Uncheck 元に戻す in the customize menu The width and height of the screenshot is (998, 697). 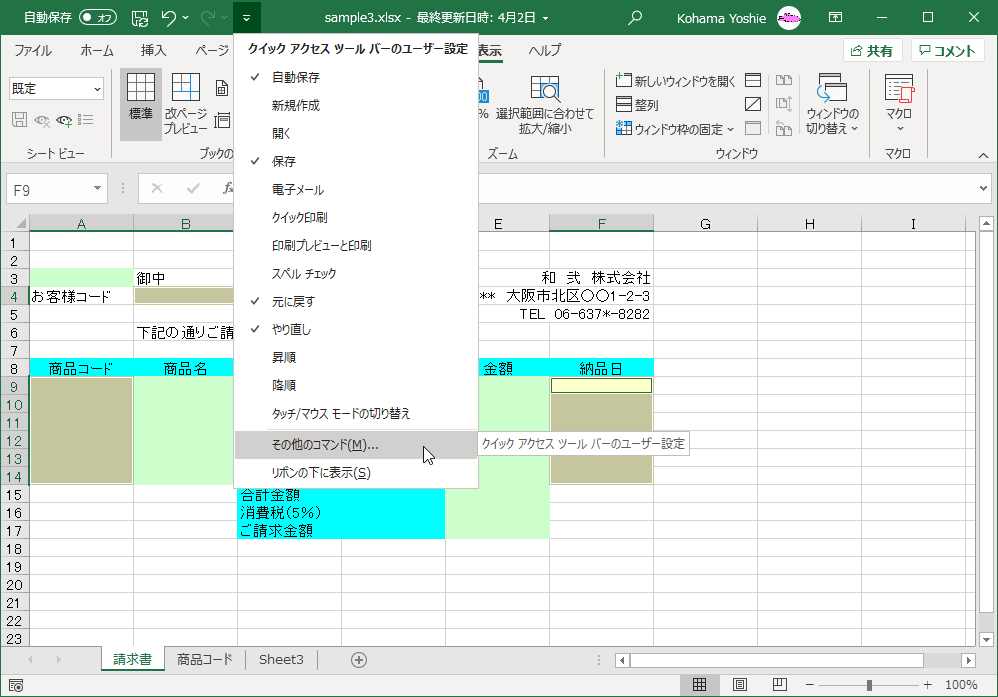(x=356, y=302)
